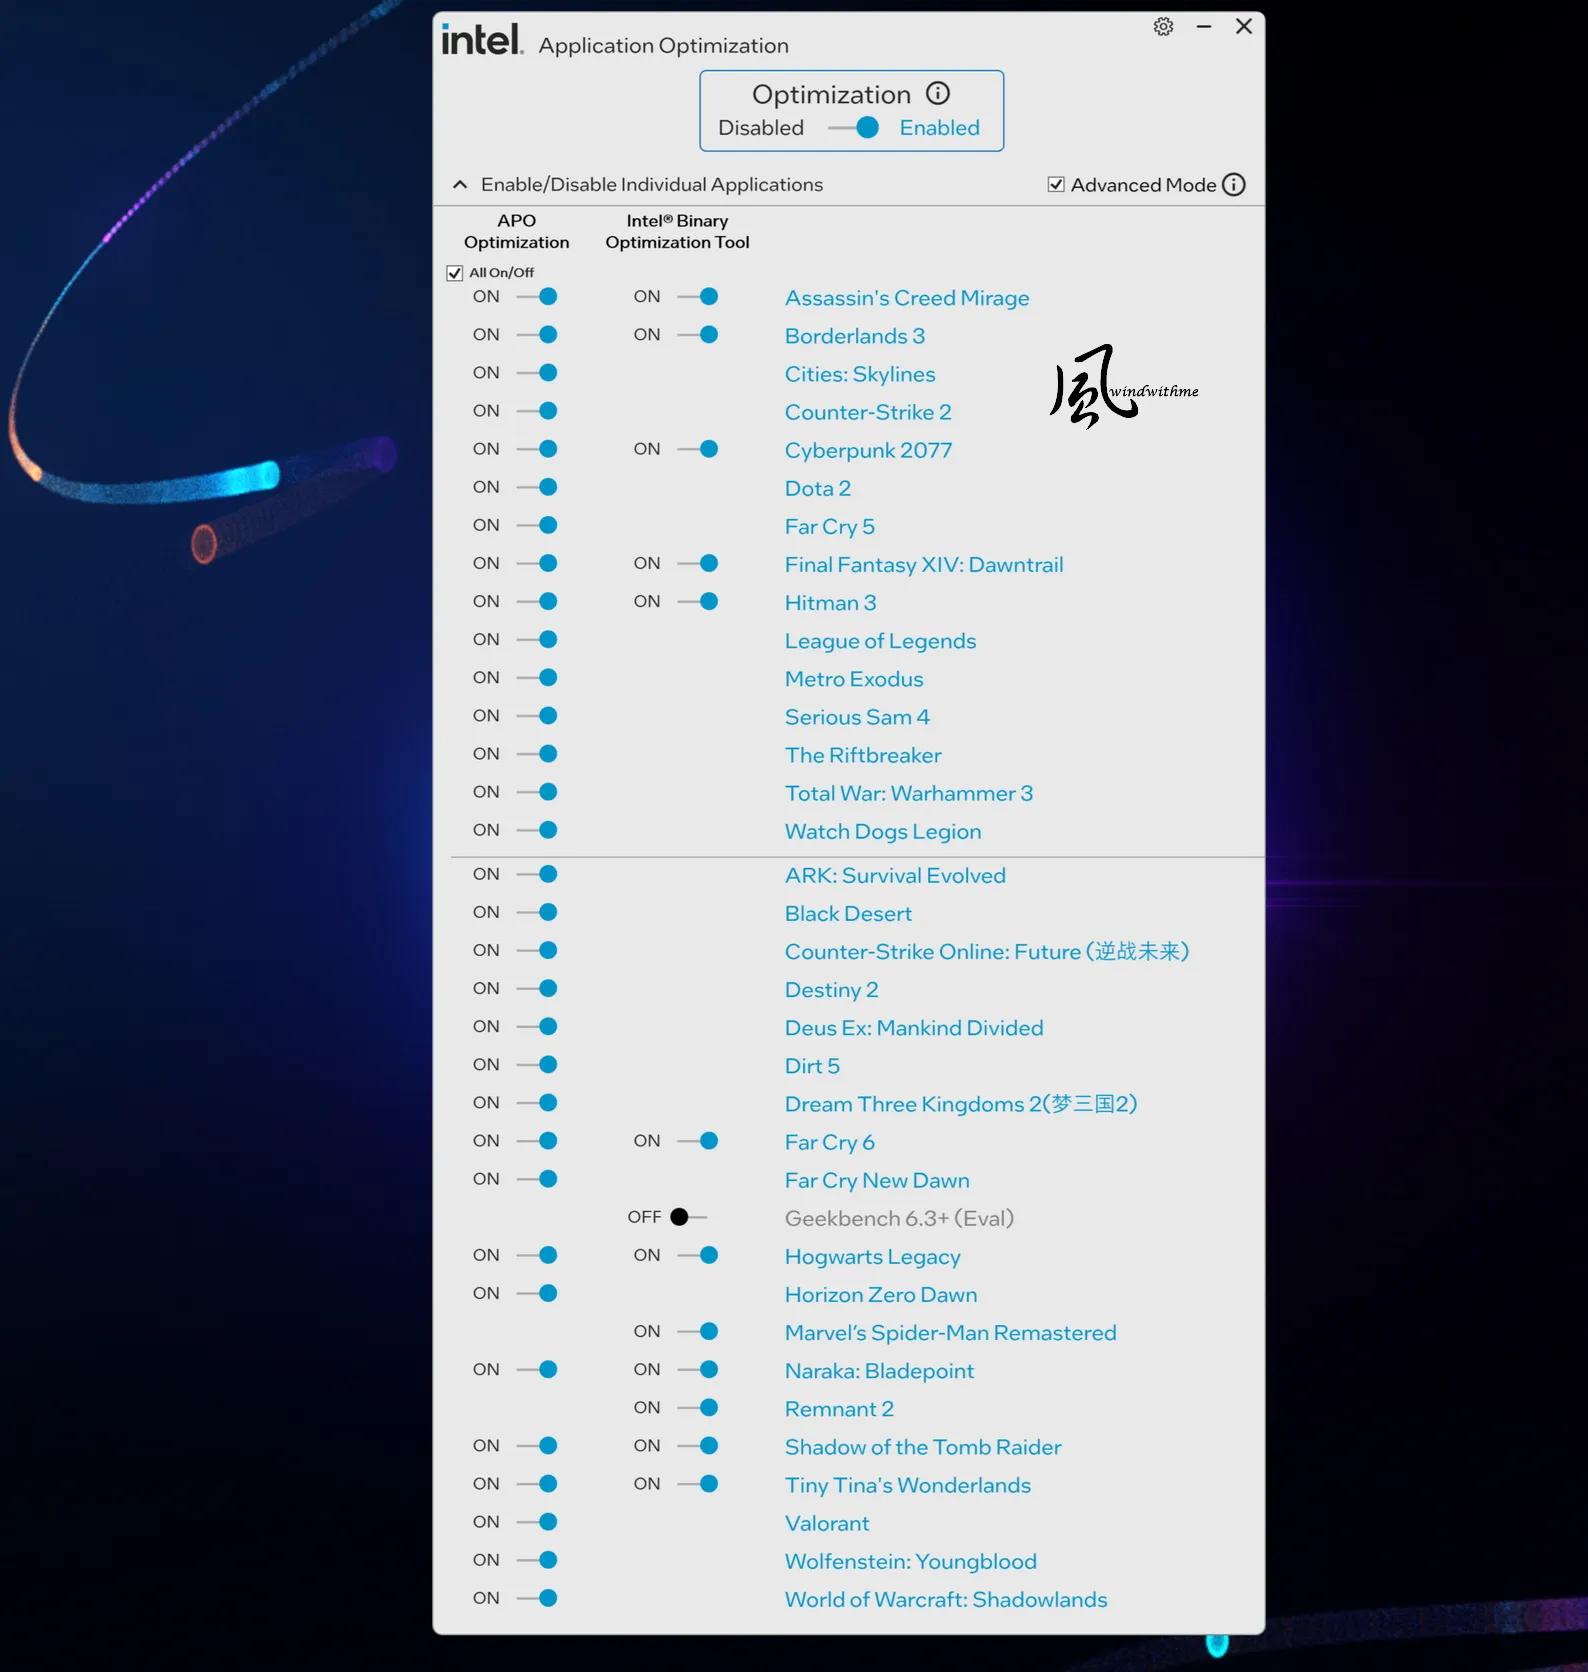This screenshot has width=1588, height=1672.
Task: Toggle APO switch for Black Desert
Action: (537, 912)
